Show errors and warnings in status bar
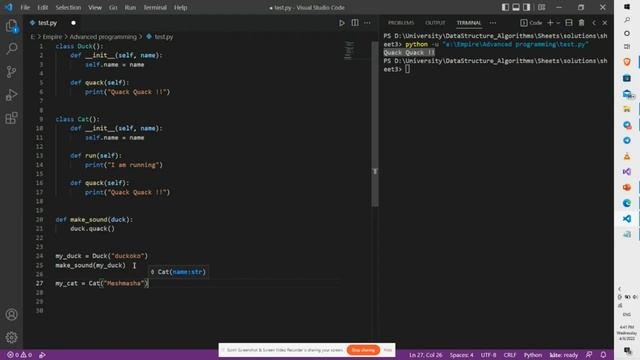Screen dimensions: 640x360 (x=19, y=355)
